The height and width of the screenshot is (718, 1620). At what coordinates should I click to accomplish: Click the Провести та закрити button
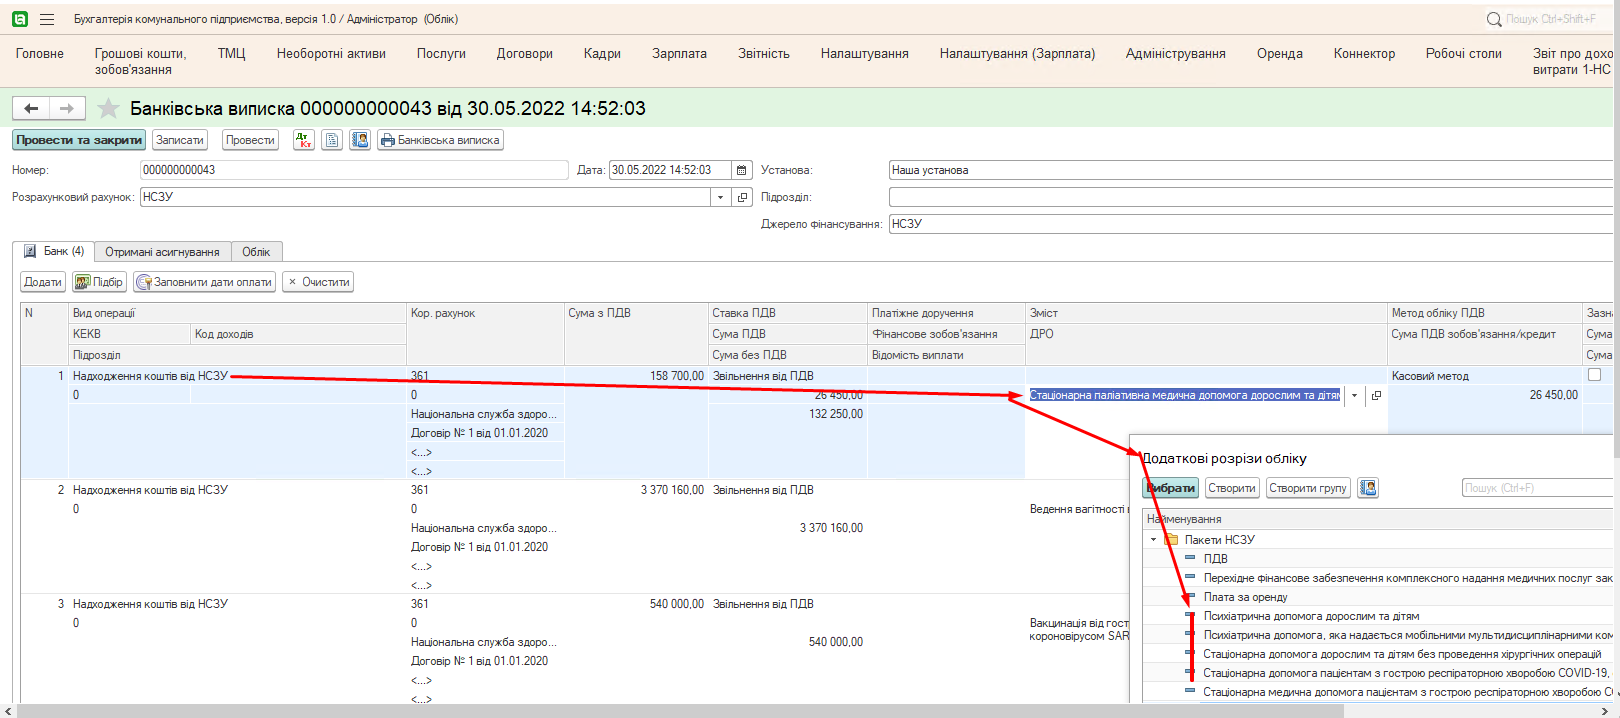(x=79, y=140)
